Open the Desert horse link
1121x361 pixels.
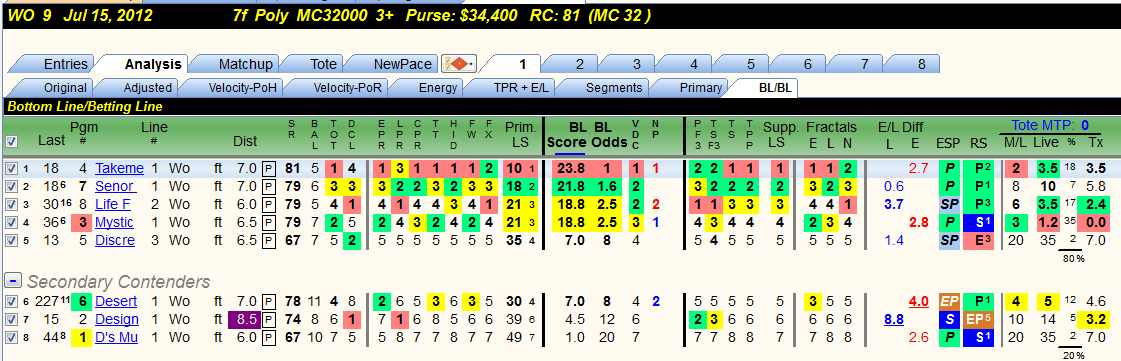(x=116, y=301)
